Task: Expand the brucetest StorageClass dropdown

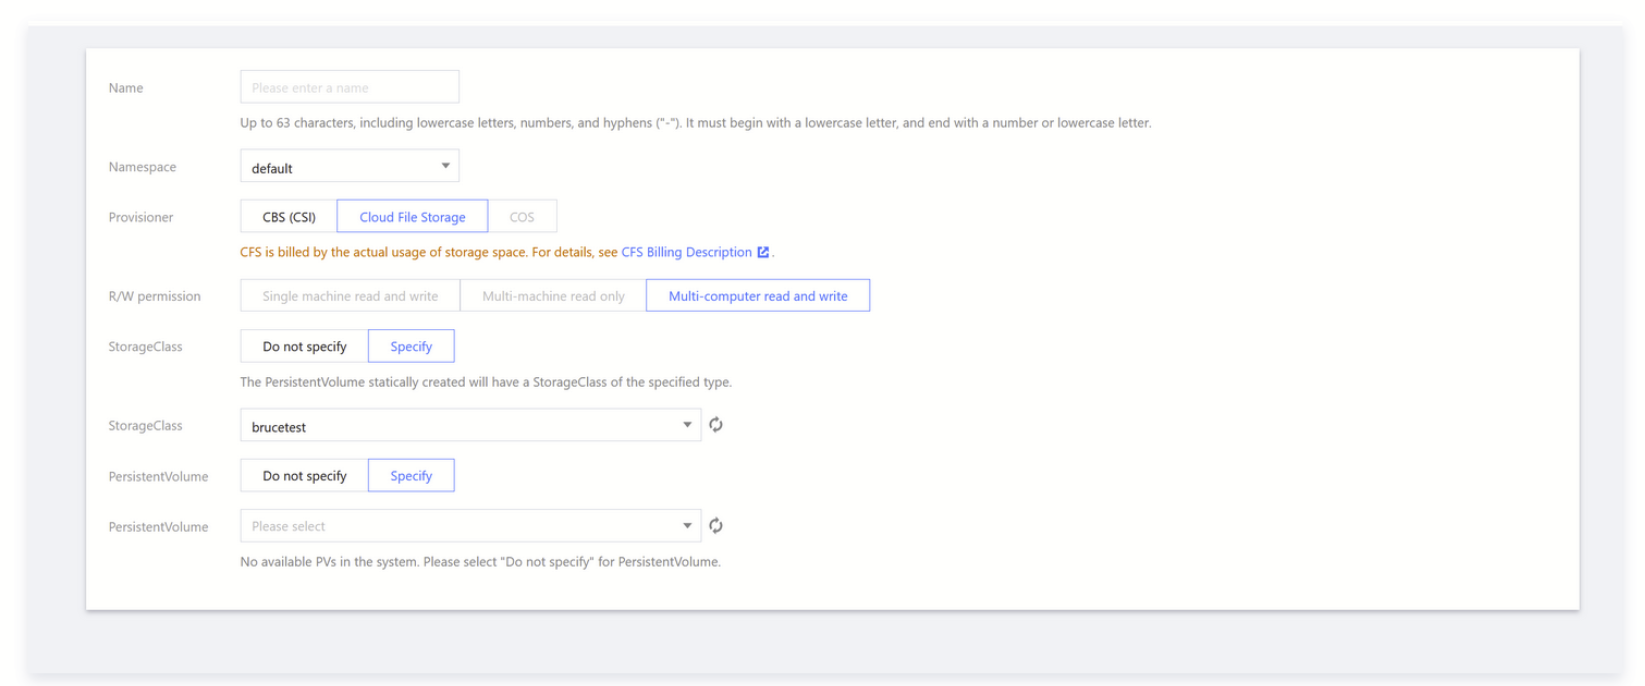Action: (687, 425)
